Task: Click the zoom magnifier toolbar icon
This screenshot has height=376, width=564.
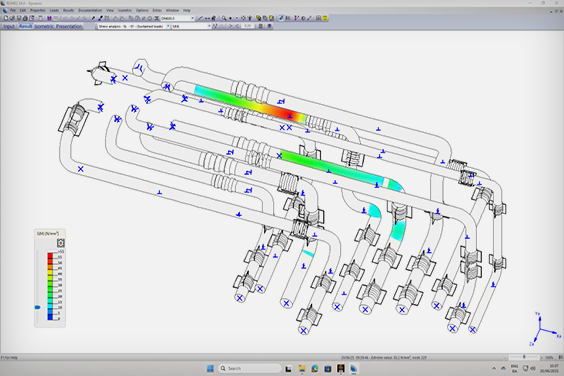Action: pos(224,18)
